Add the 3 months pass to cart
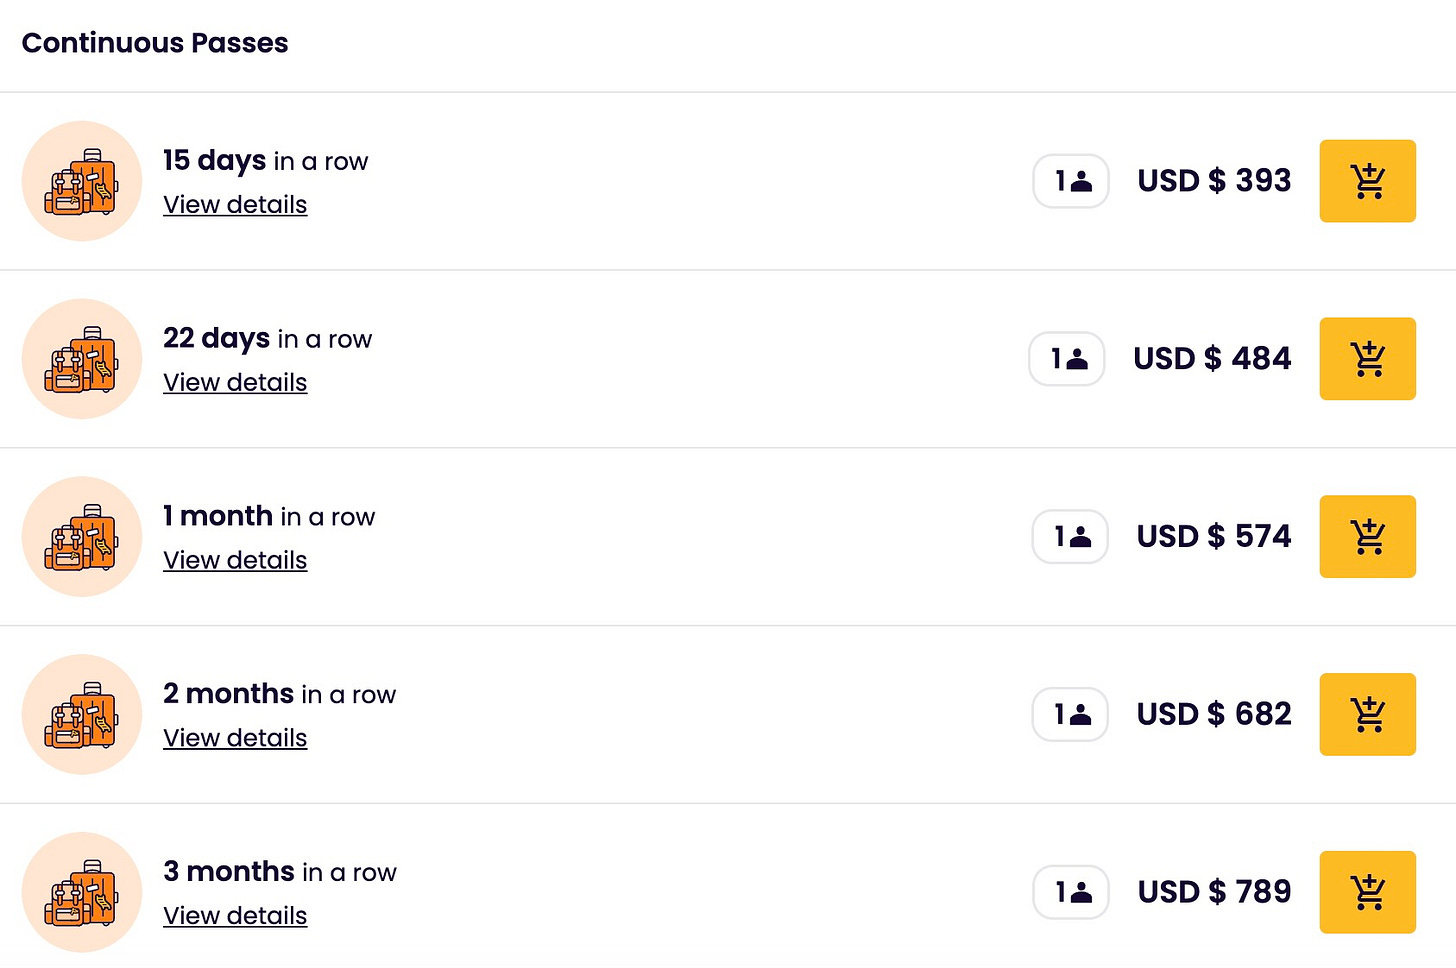This screenshot has height=968, width=1456. tap(1367, 892)
